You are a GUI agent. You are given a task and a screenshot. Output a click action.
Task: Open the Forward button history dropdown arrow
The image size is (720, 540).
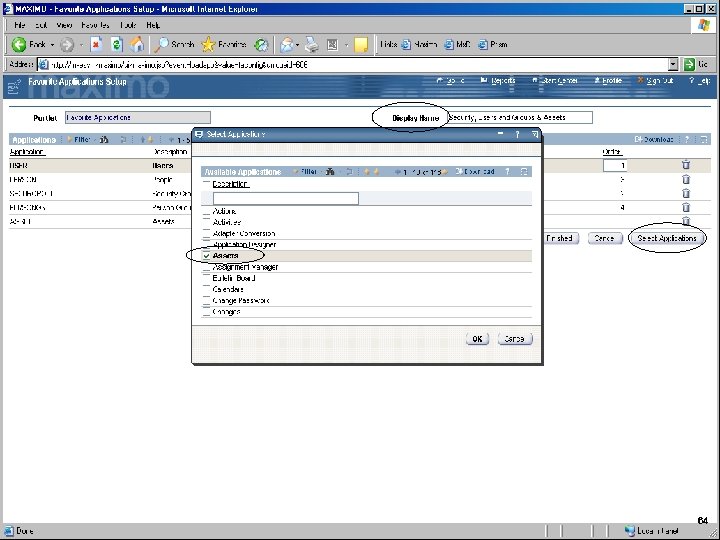click(x=81, y=45)
